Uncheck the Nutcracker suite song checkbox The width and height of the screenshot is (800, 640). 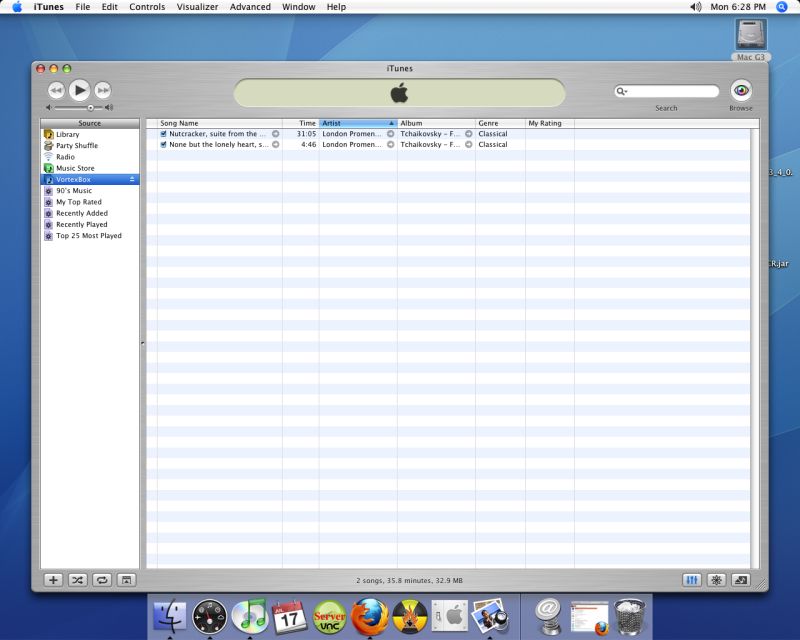[x=163, y=134]
